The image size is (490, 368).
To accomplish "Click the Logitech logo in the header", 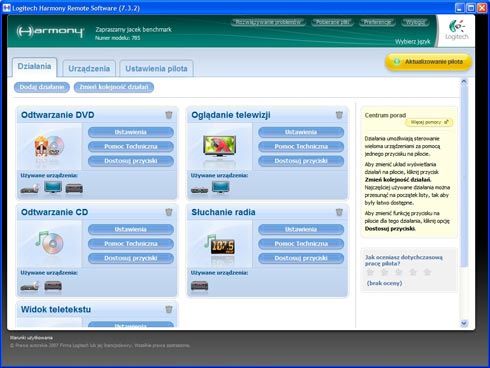I will coord(457,30).
